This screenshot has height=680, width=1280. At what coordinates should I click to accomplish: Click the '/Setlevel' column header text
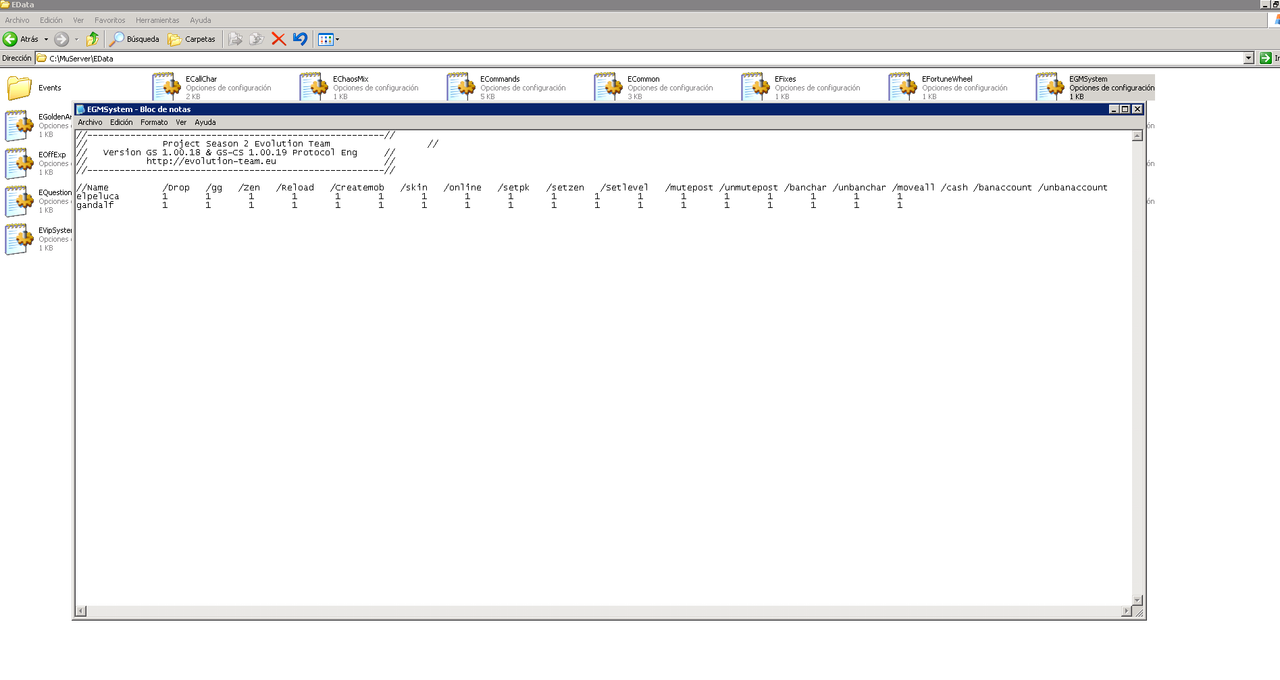pyautogui.click(x=624, y=187)
